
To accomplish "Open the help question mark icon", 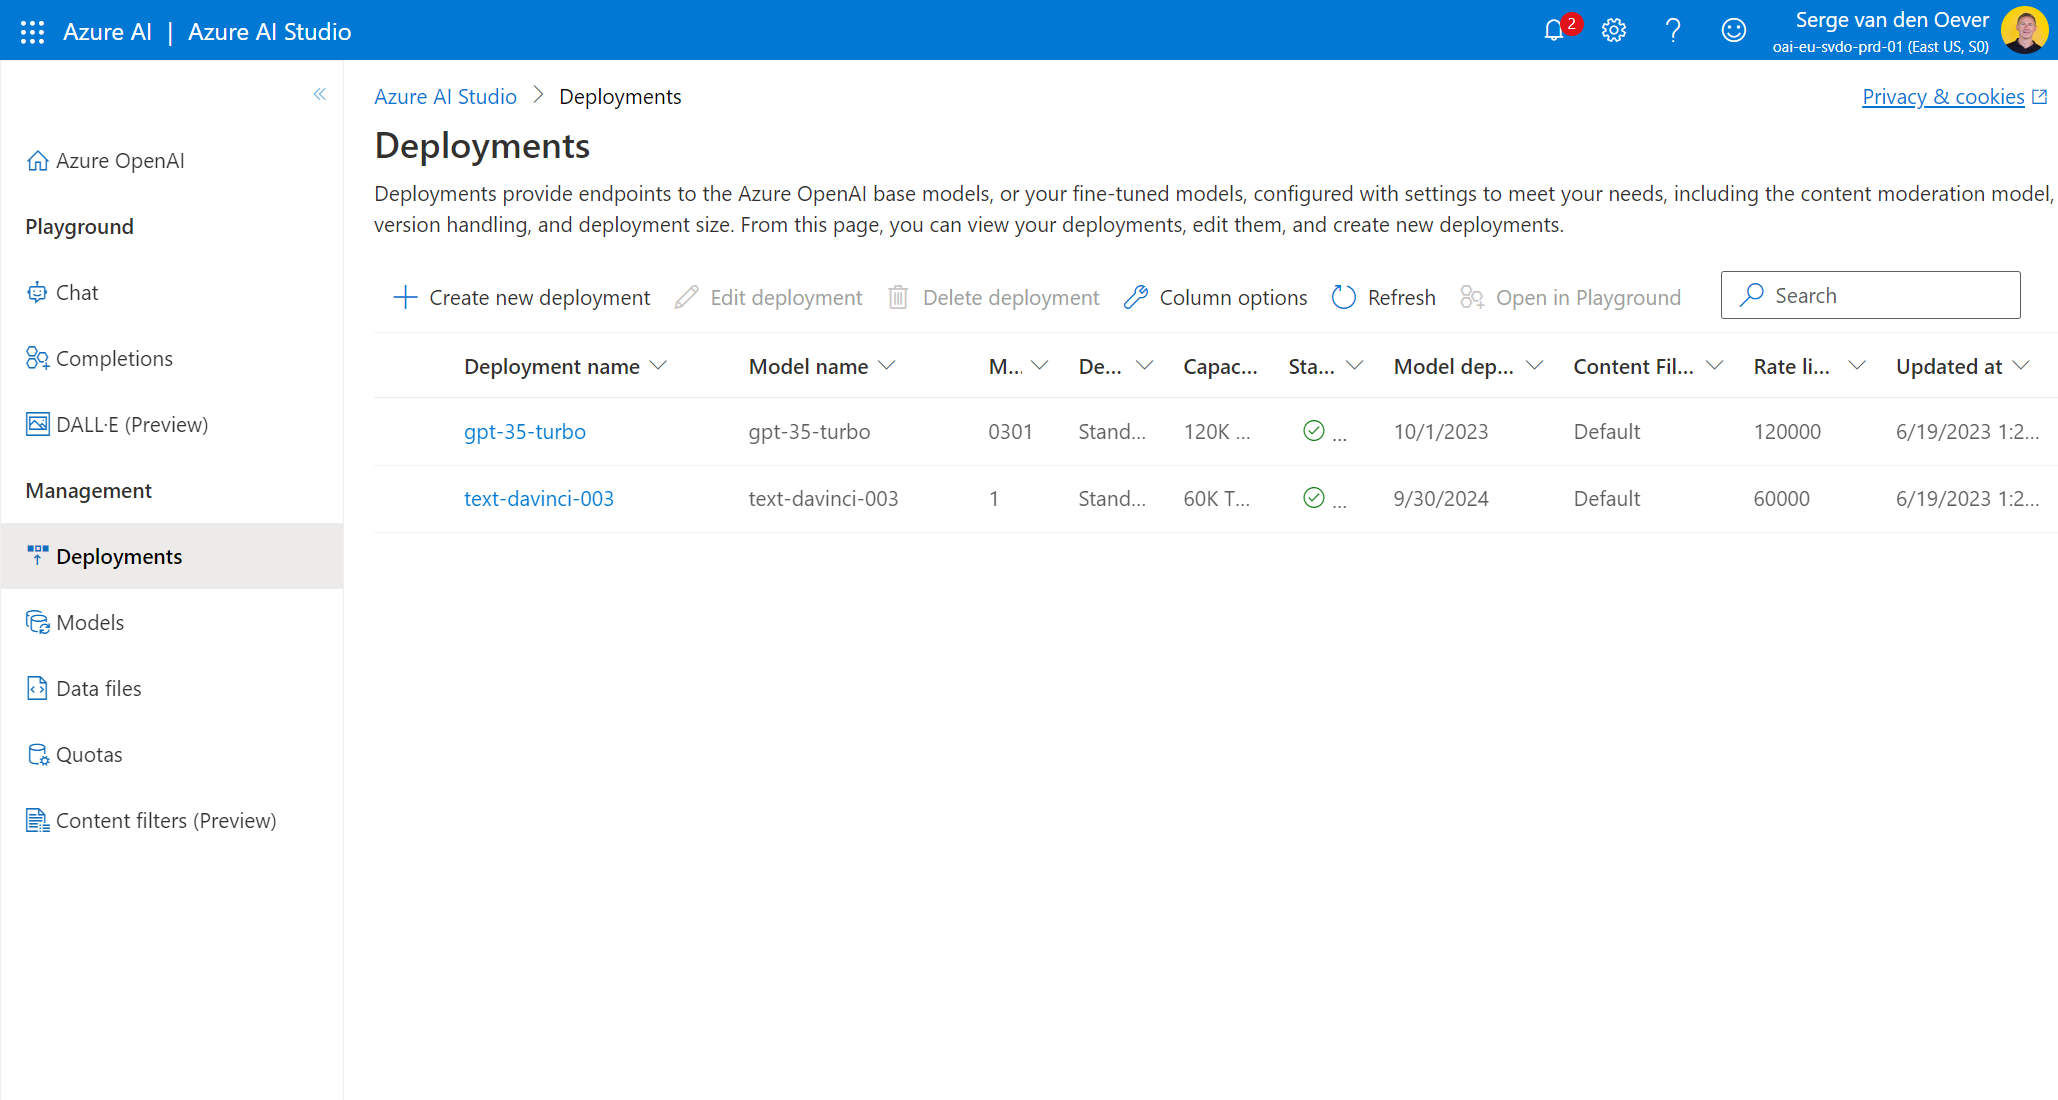I will pyautogui.click(x=1673, y=30).
